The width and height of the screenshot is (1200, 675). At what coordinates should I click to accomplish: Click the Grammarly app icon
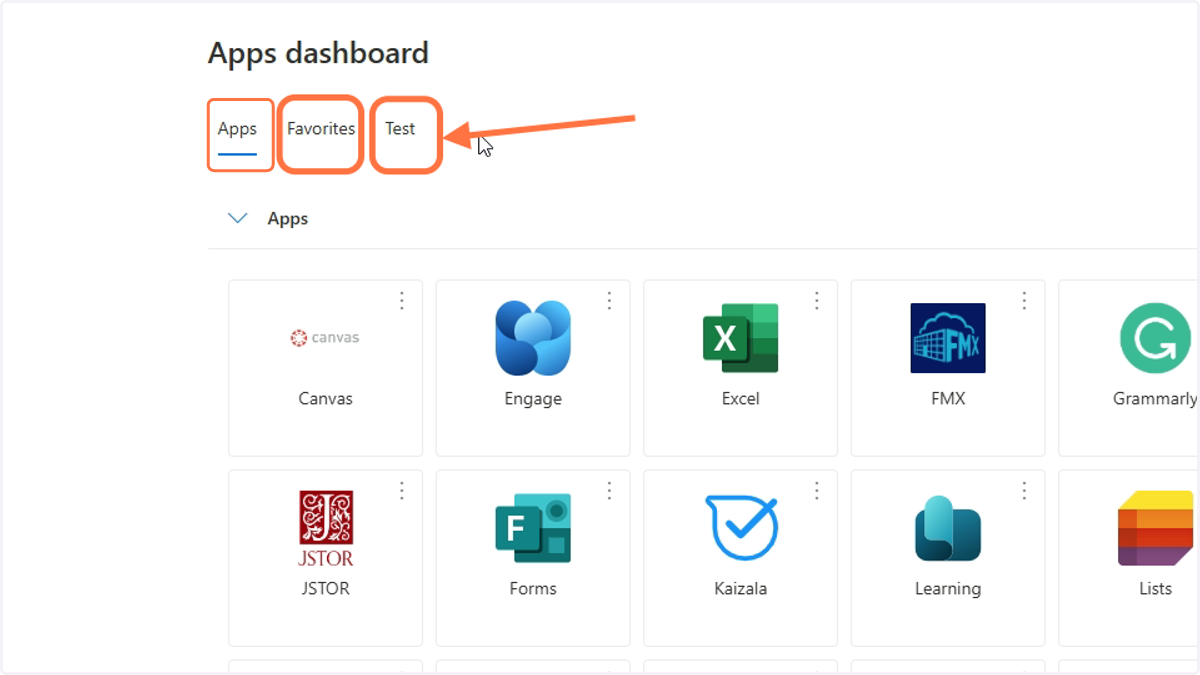click(1155, 338)
